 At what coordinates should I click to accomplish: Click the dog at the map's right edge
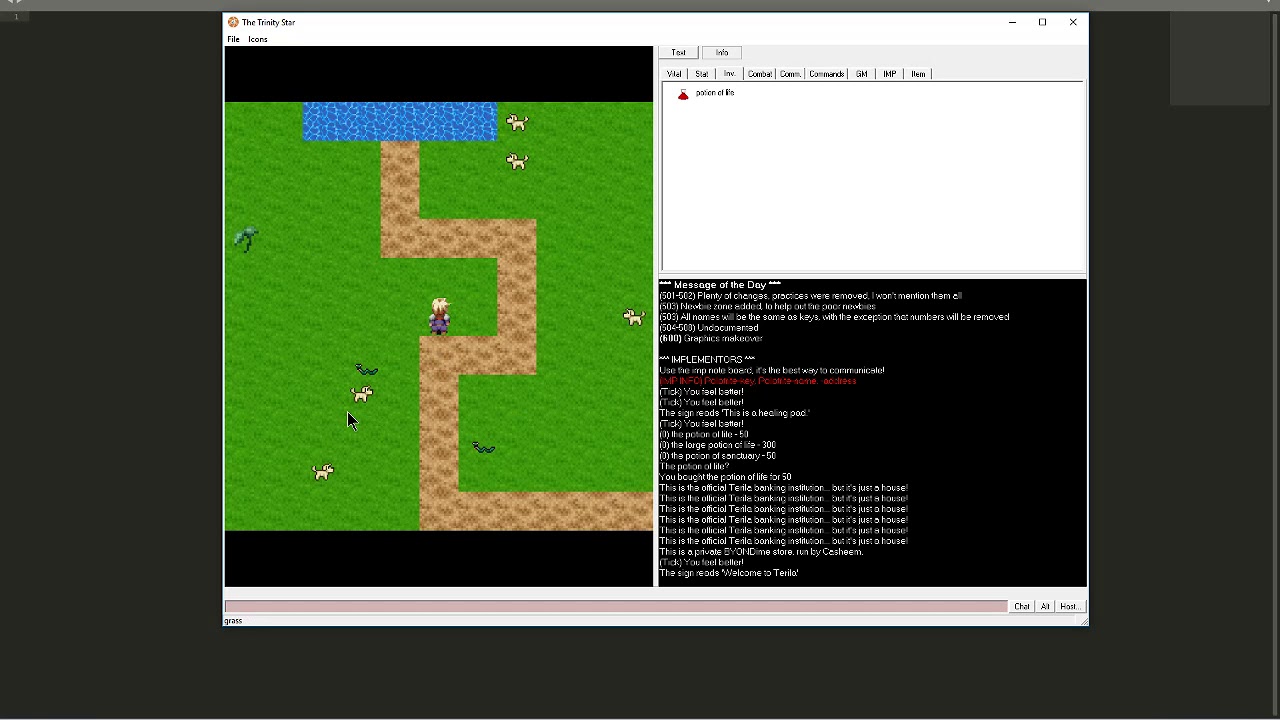pos(634,317)
